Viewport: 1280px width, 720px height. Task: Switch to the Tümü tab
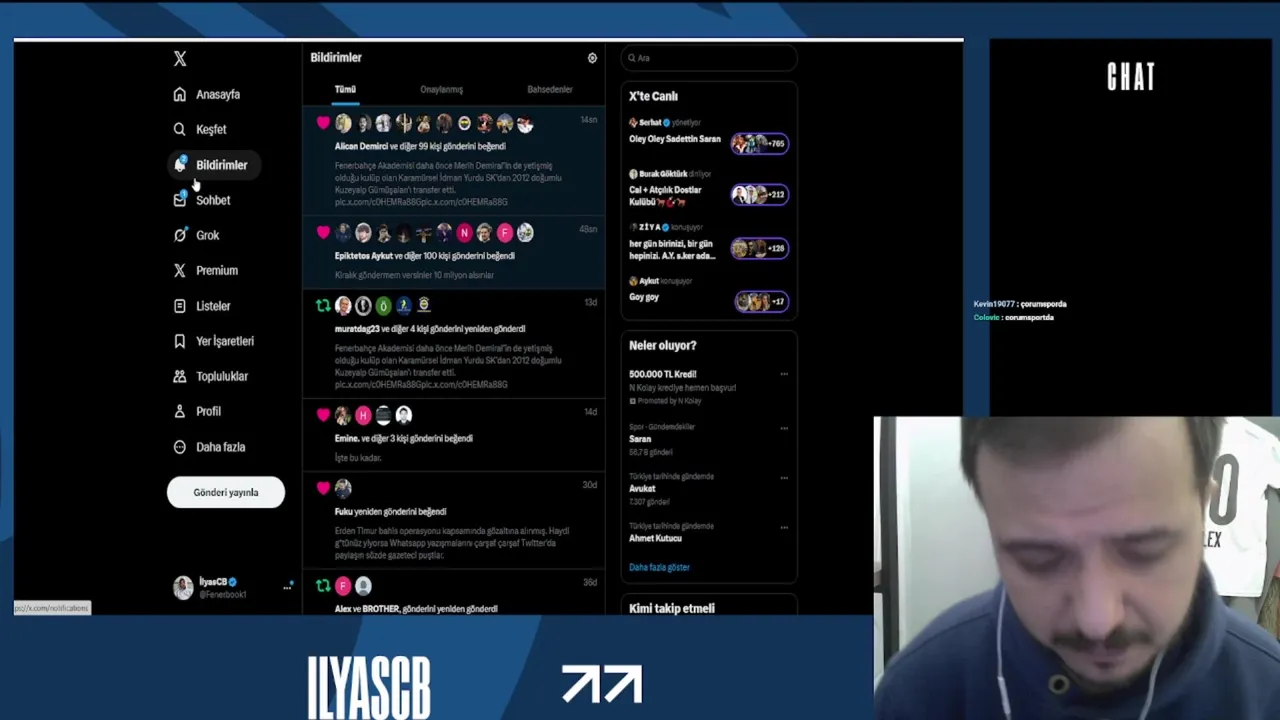pyautogui.click(x=345, y=89)
